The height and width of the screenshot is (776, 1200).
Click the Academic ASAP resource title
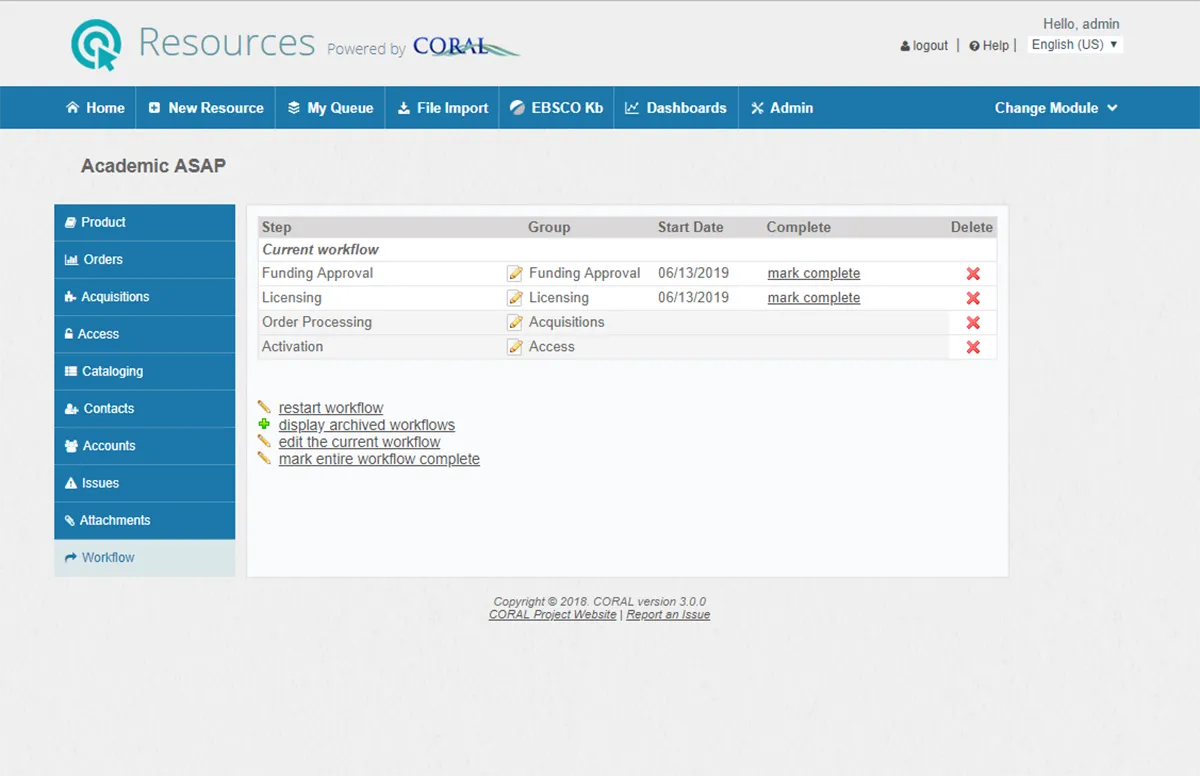coord(153,166)
